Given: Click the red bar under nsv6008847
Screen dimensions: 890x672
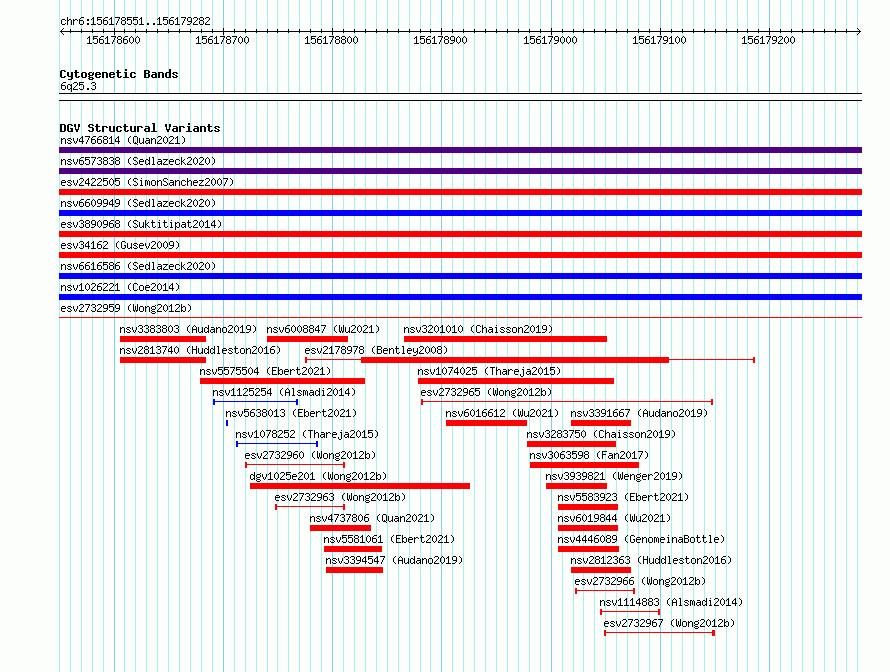Looking at the screenshot, I should 307,339.
